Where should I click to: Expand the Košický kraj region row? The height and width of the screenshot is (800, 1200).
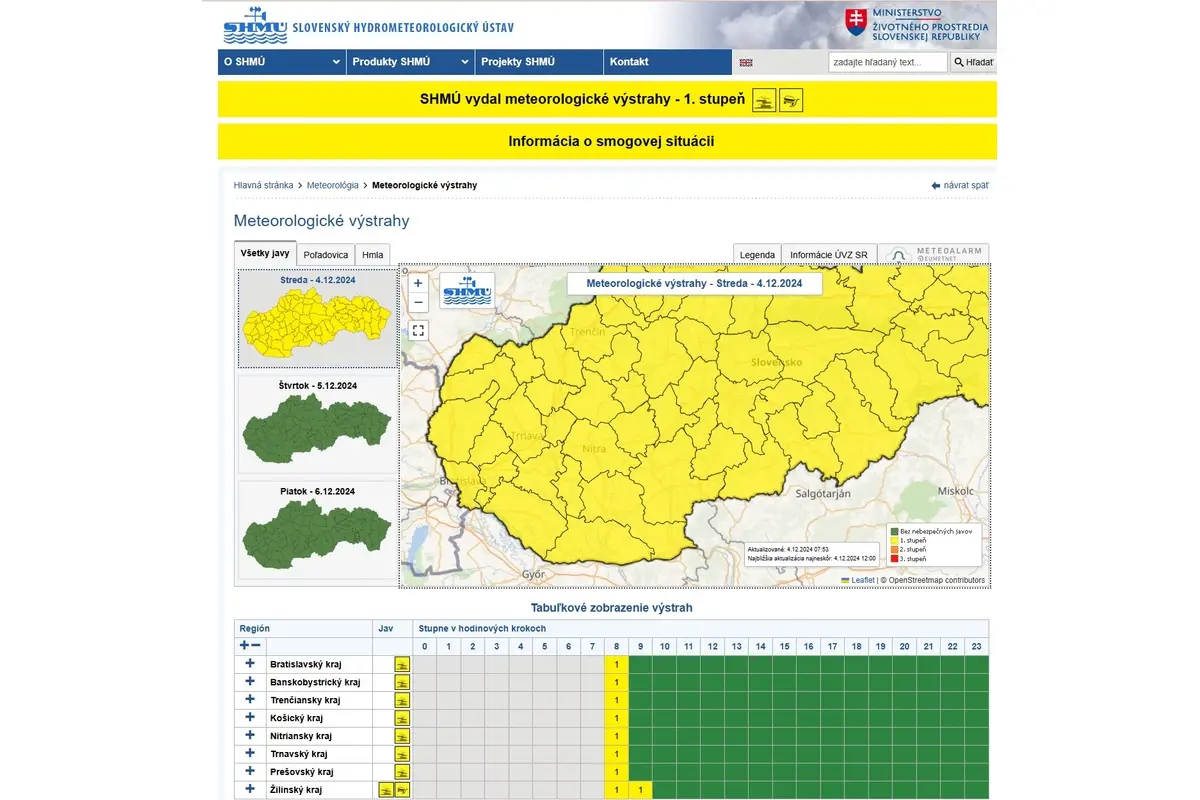click(x=250, y=717)
